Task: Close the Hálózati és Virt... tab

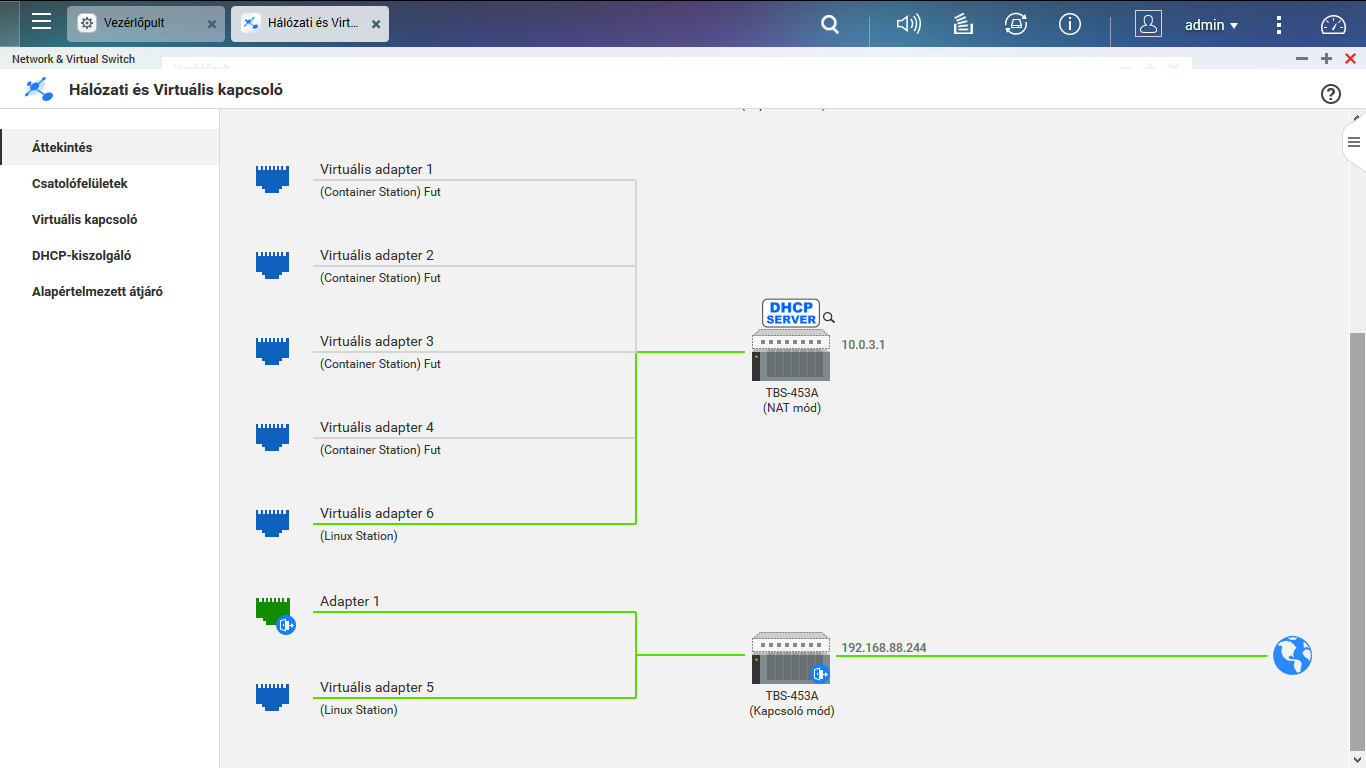Action: pyautogui.click(x=376, y=24)
